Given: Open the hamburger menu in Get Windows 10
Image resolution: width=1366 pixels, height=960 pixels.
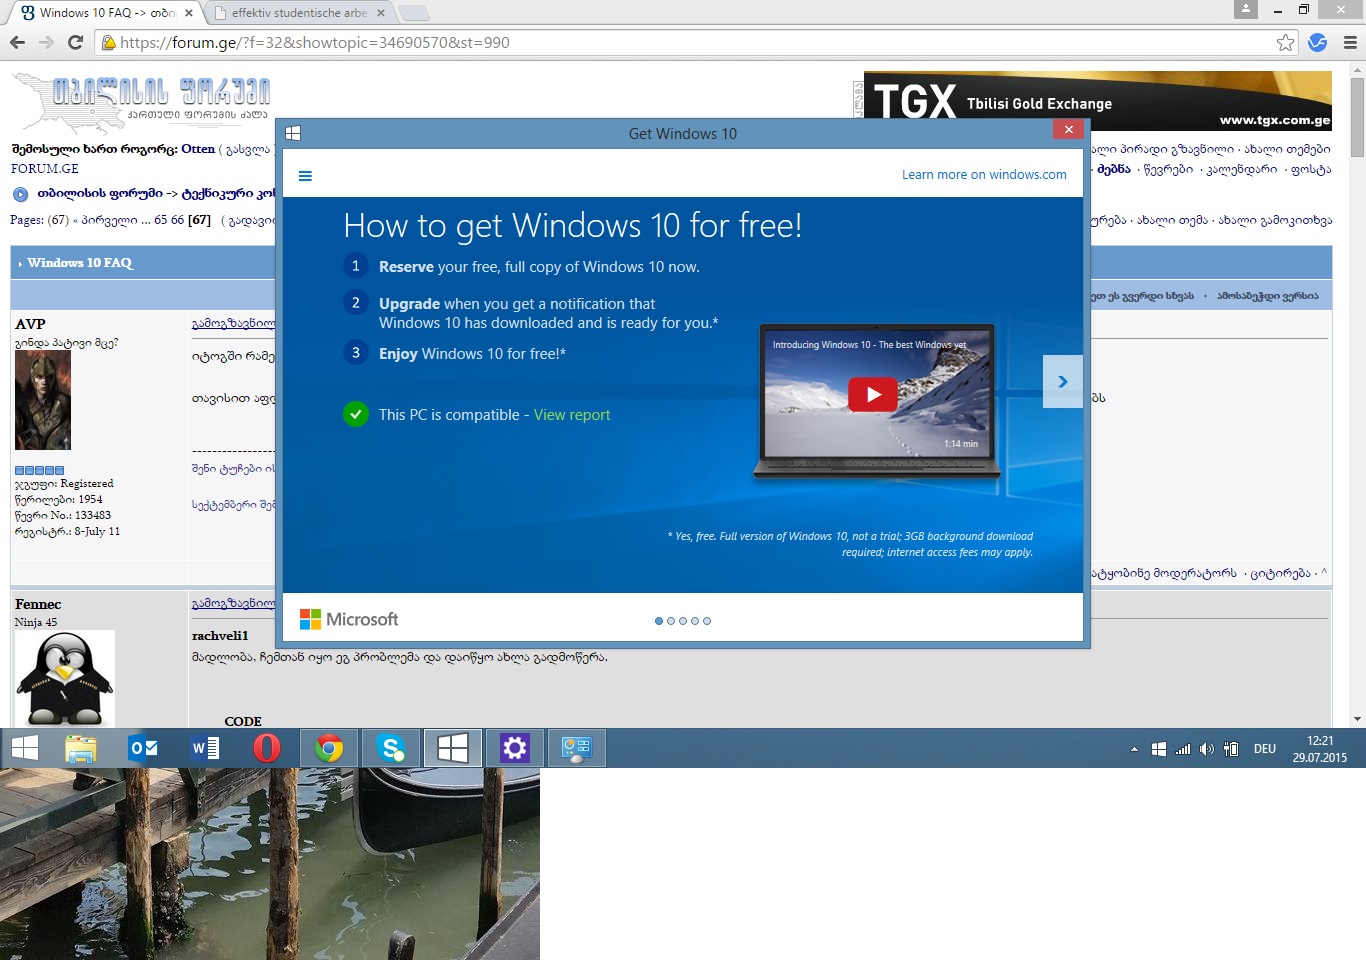Looking at the screenshot, I should click(305, 176).
